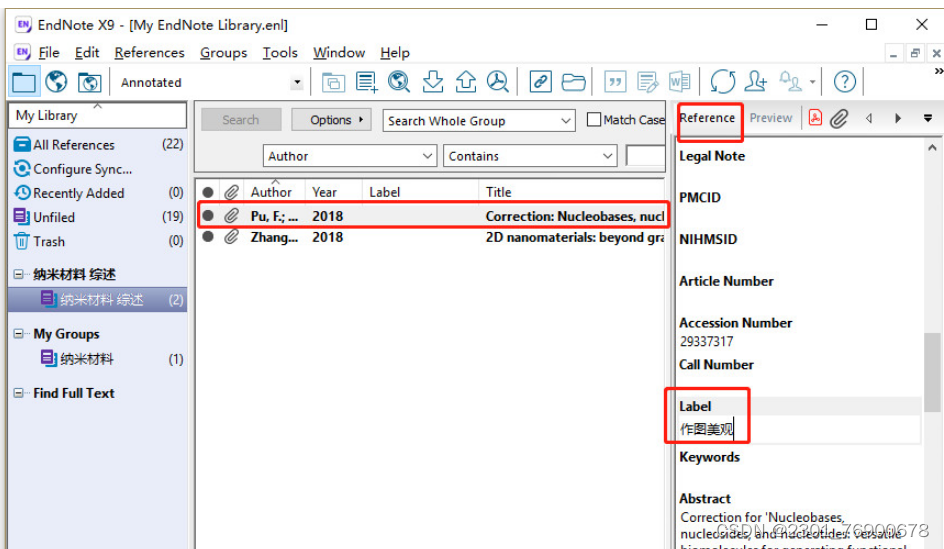
Task: Click the search text input field
Action: pos(645,156)
